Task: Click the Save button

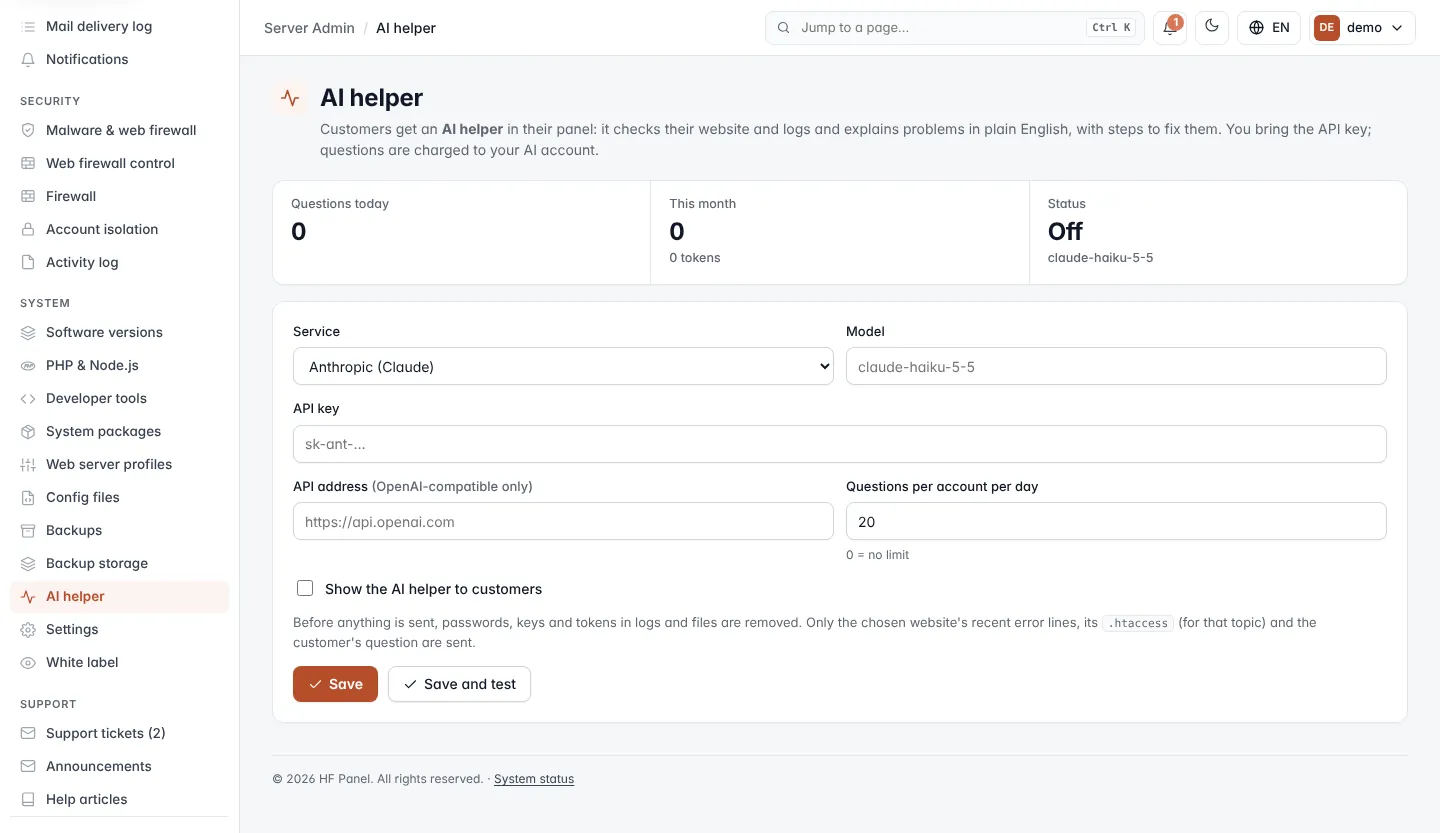Action: point(335,684)
